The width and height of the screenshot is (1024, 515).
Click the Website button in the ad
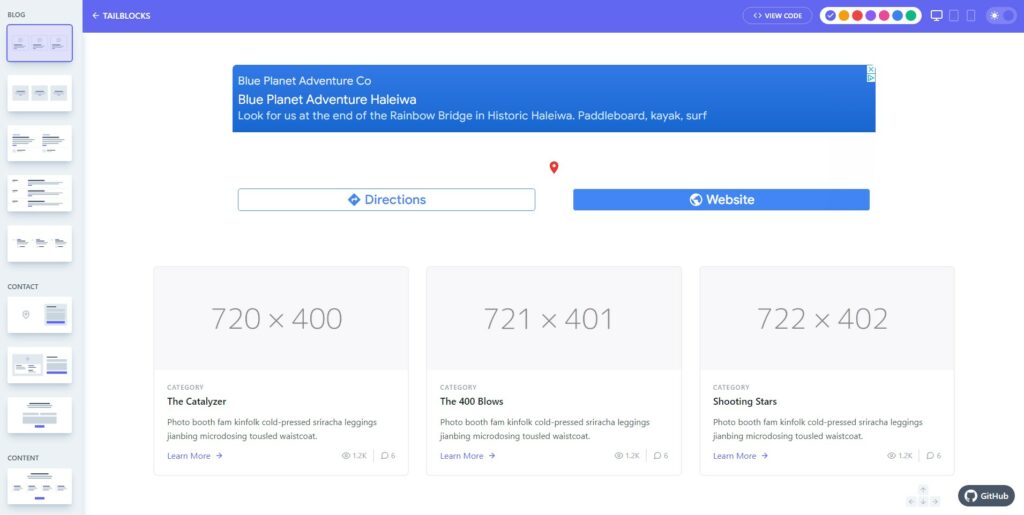pos(721,200)
